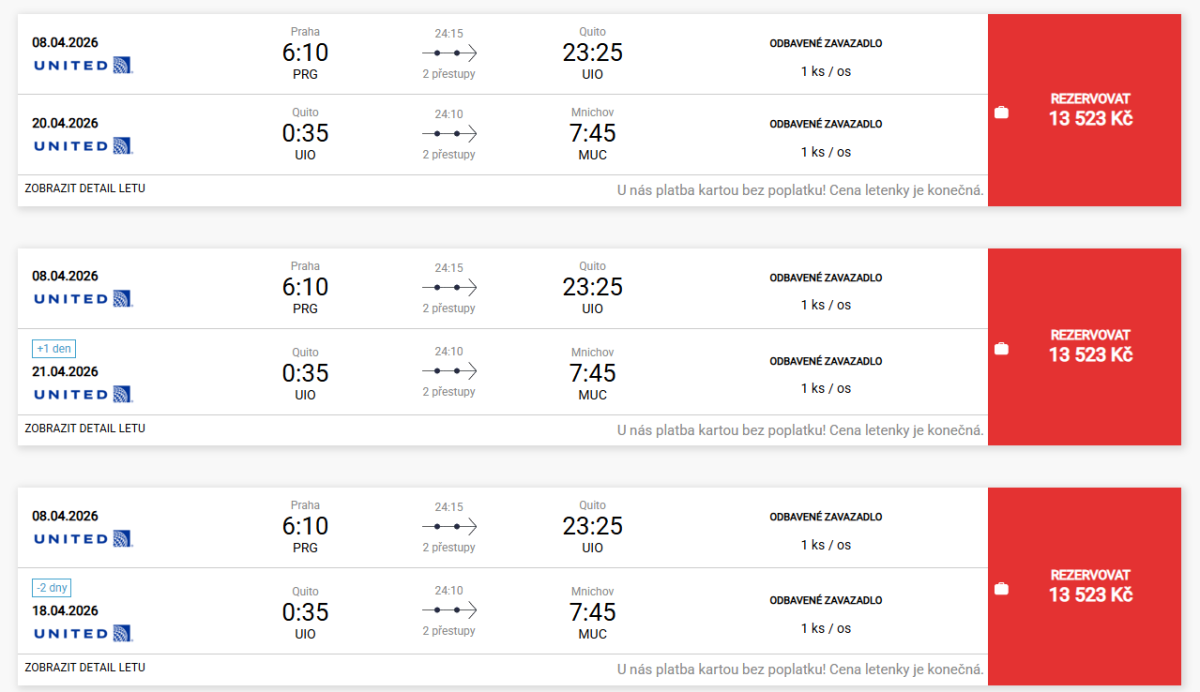Image resolution: width=1200 pixels, height=692 pixels.
Task: Reserve the offer returning on 20.04.2026
Action: coord(1090,109)
